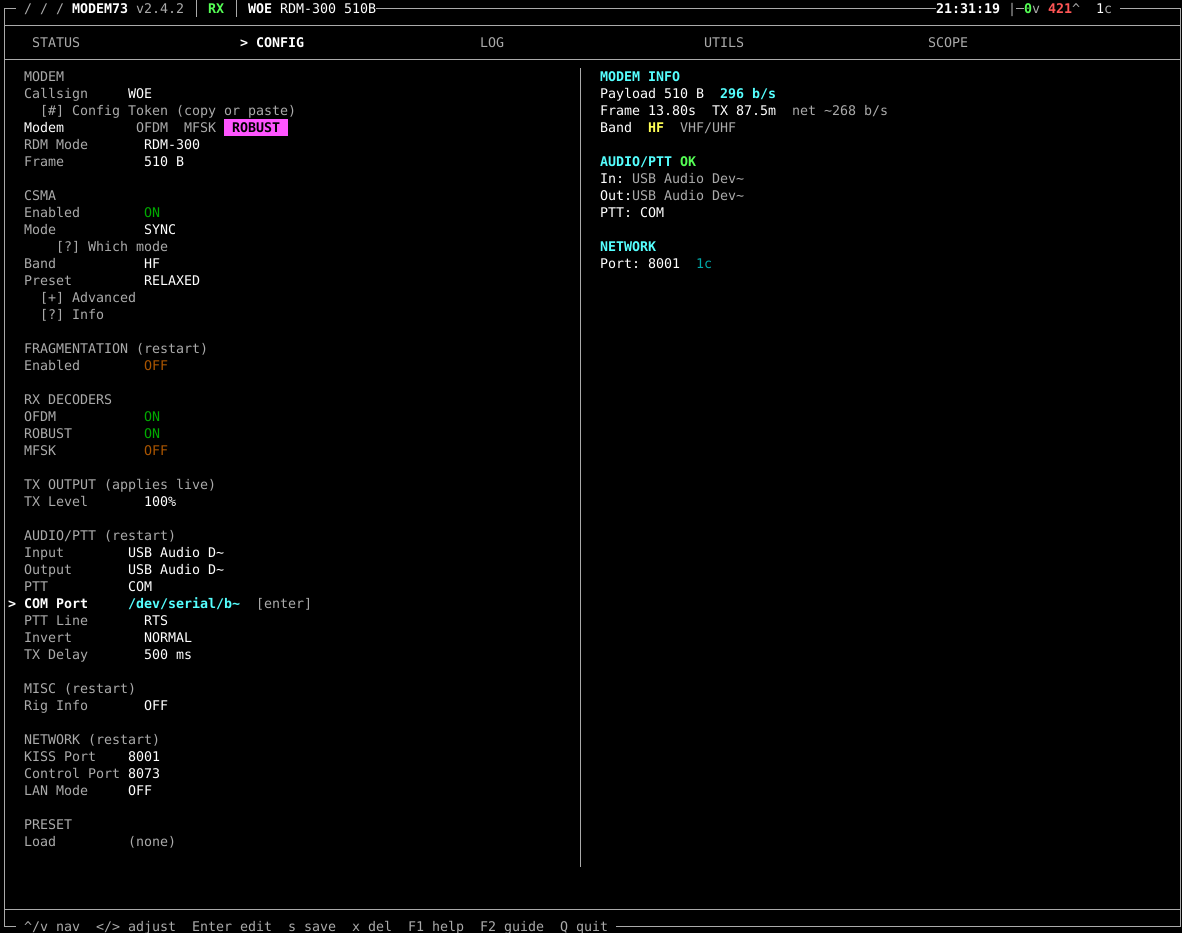This screenshot has height=933, width=1182.
Task: Click the RX state indicator in header
Action: [x=216, y=9]
